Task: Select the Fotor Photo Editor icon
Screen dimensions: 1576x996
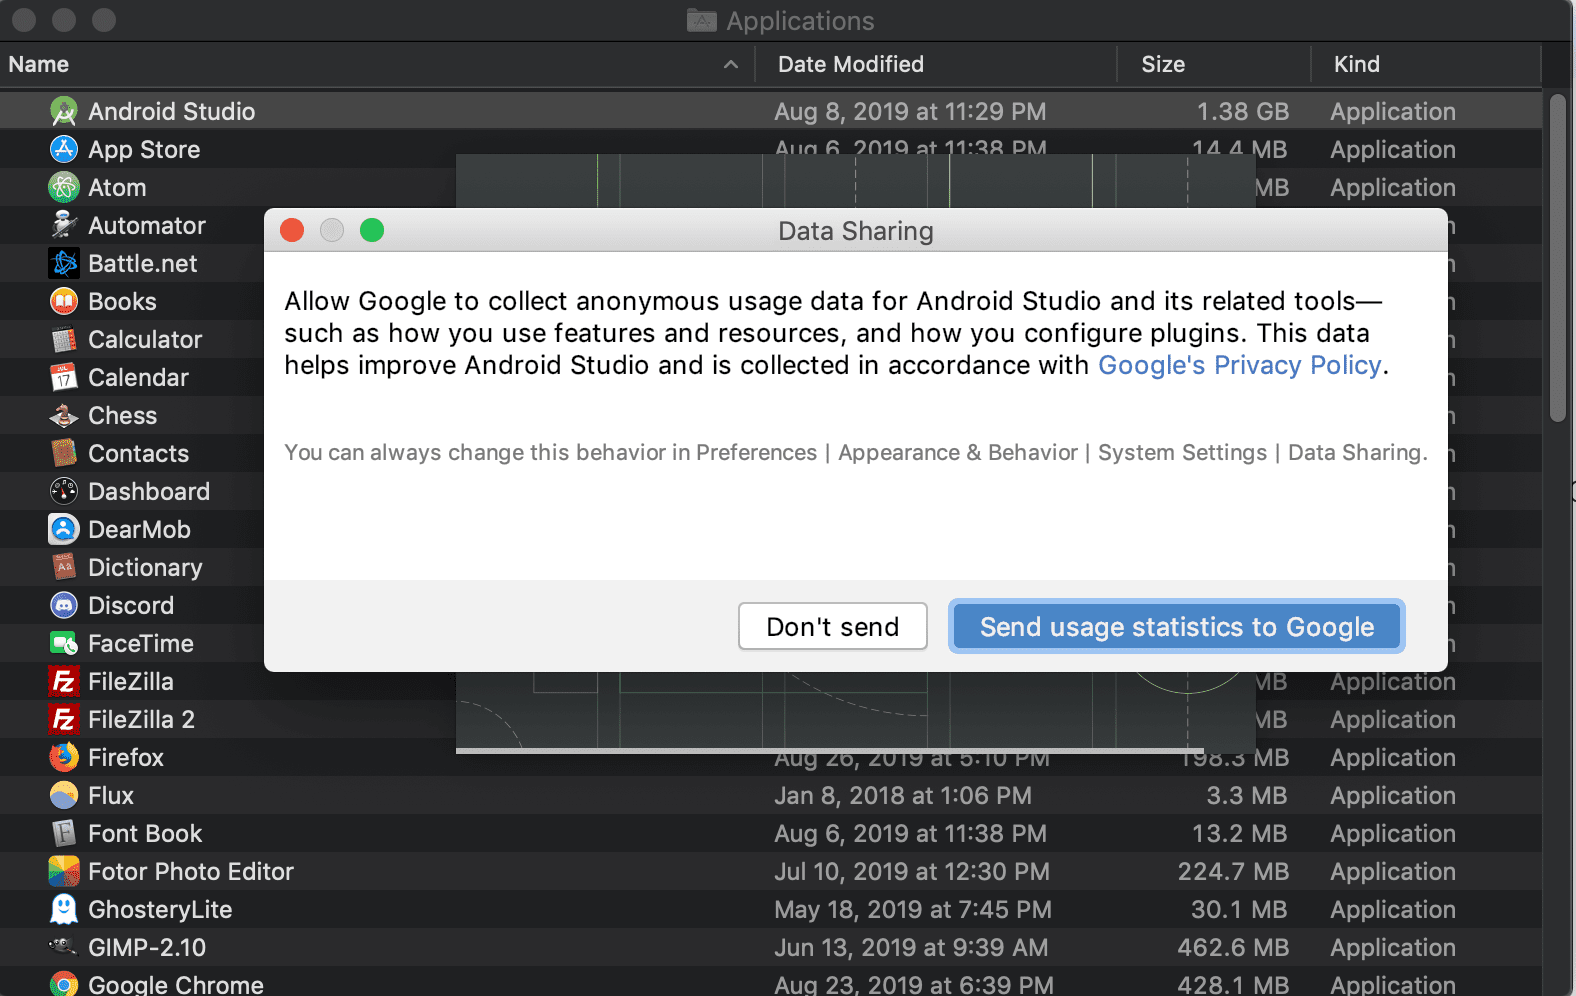Action: click(x=64, y=871)
